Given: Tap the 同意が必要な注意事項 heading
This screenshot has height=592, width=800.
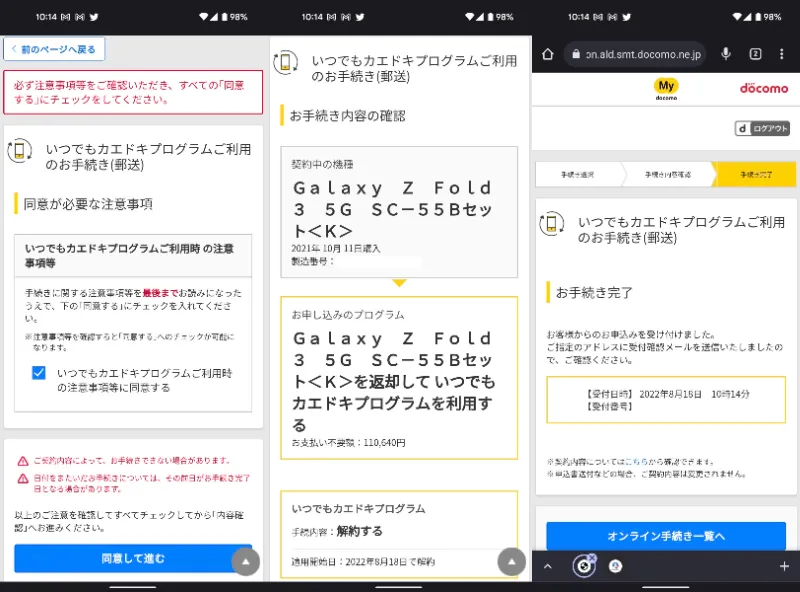Looking at the screenshot, I should pyautogui.click(x=88, y=204).
